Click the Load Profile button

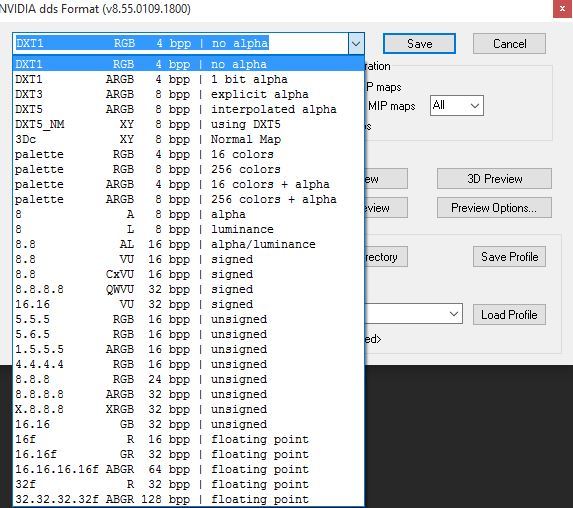[509, 315]
